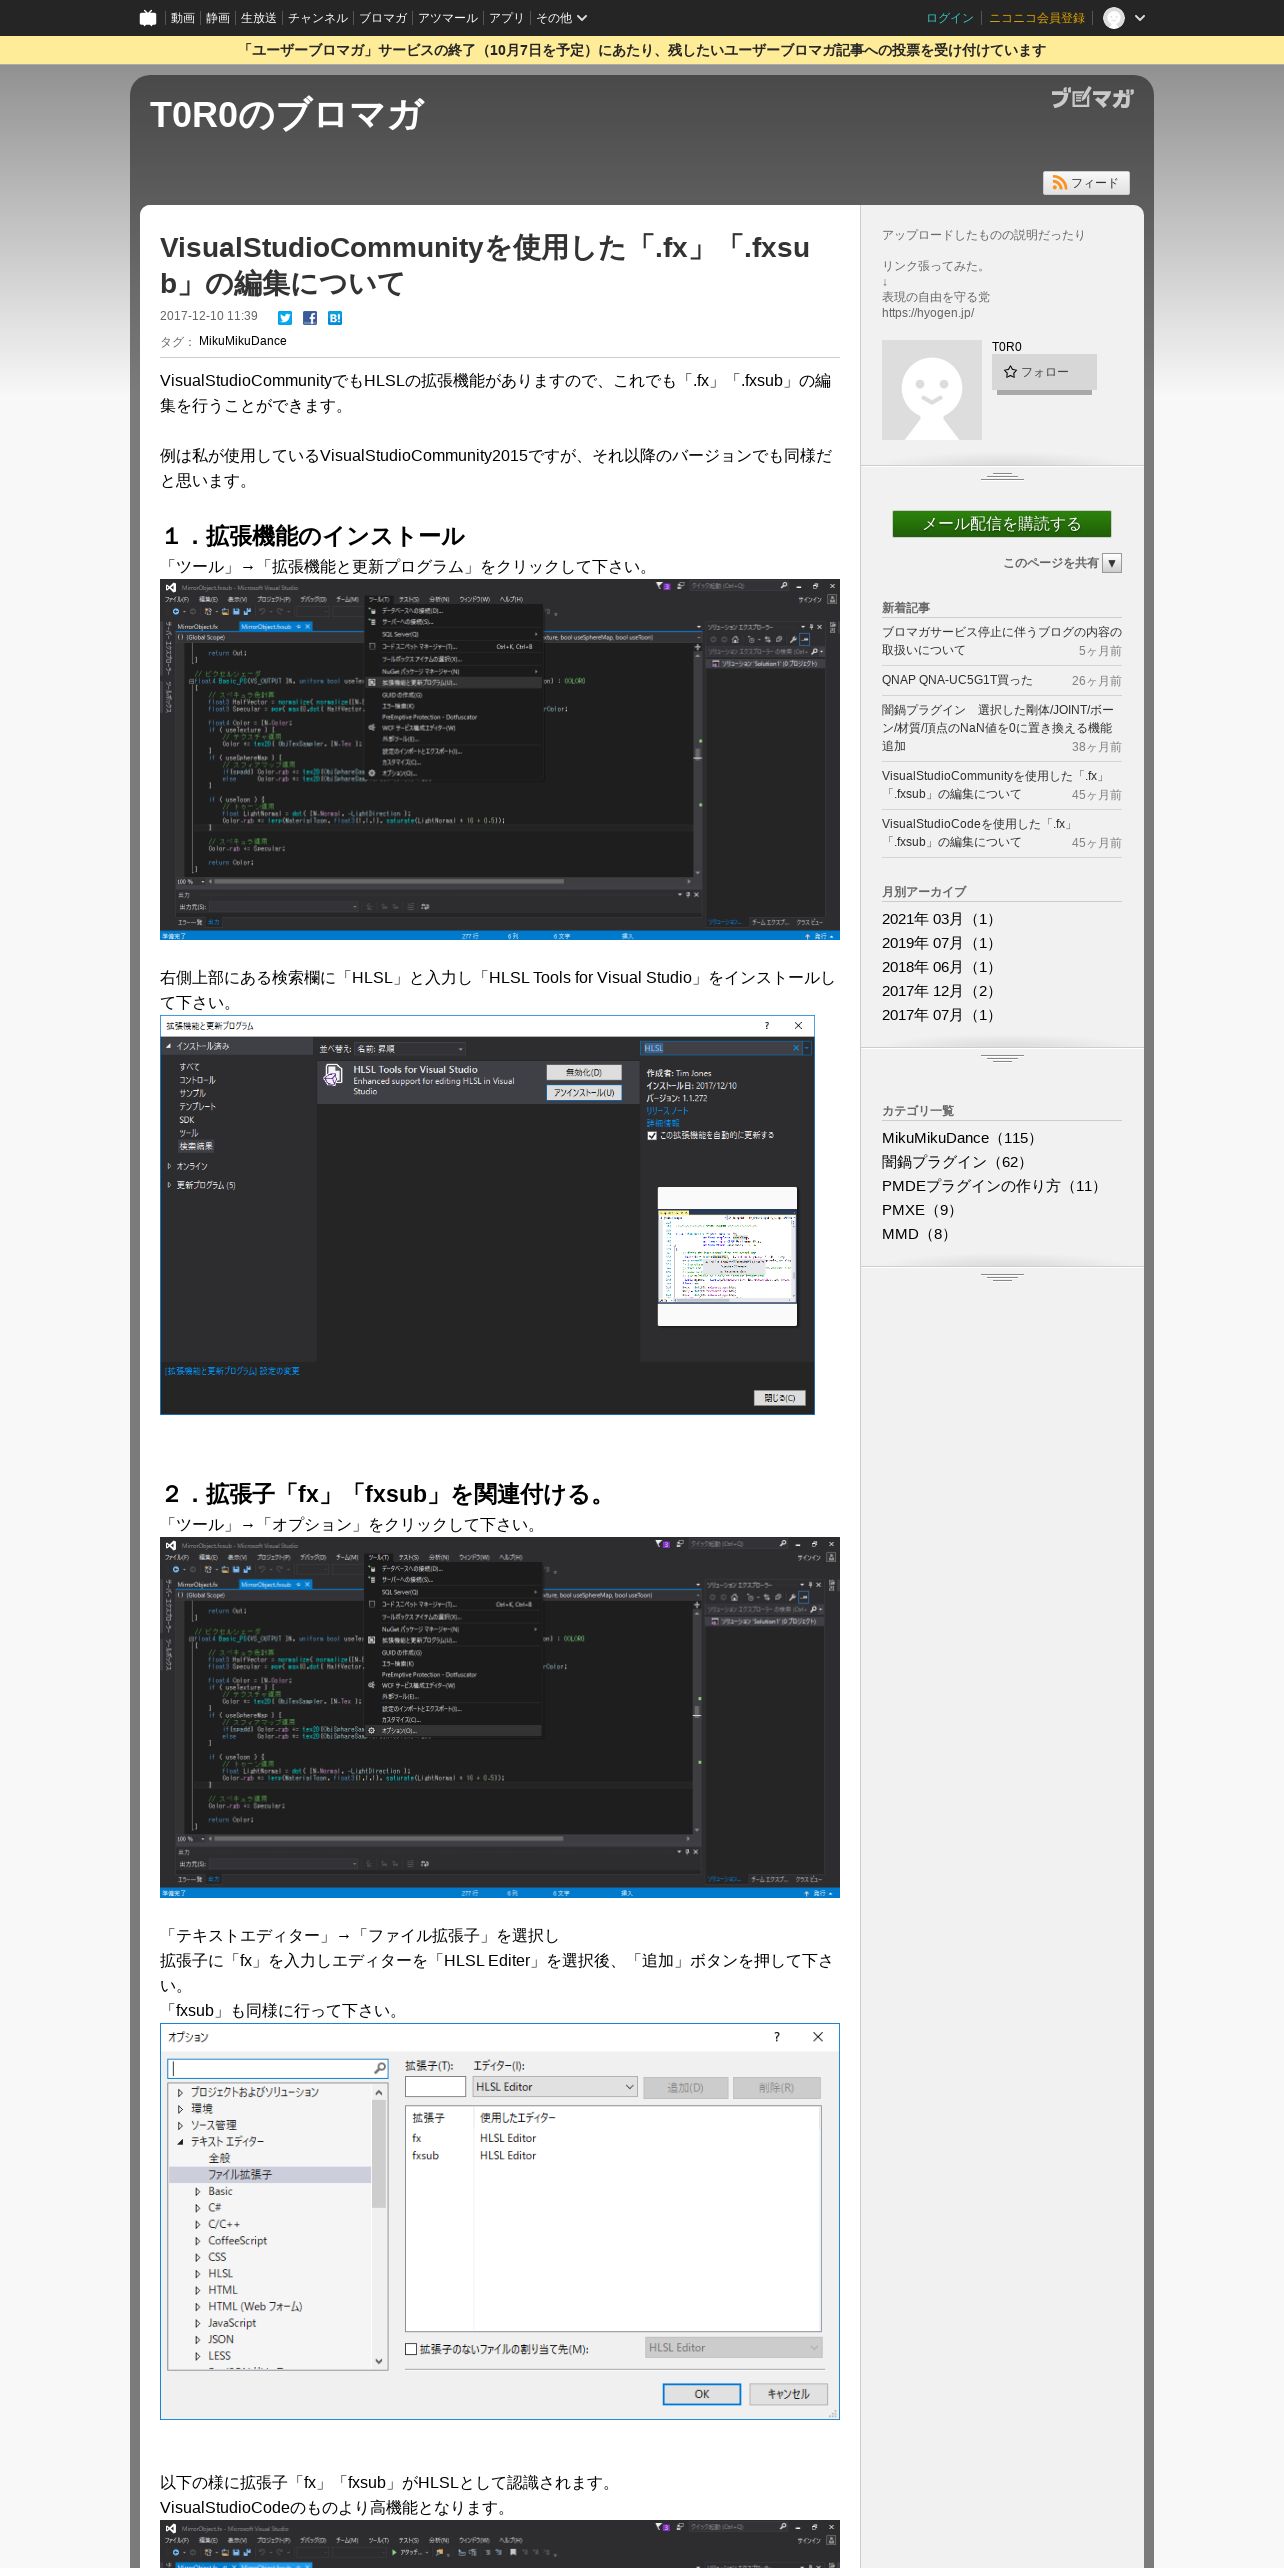Screen dimensions: 1284x2568
Task: Open second Visual Studio オプション menu screenshot
Action: [500, 1717]
